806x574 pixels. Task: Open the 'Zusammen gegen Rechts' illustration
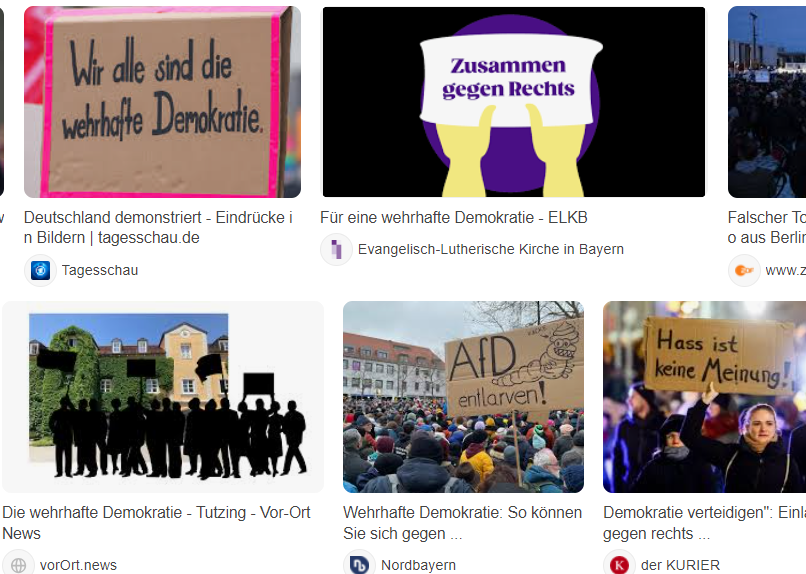[x=514, y=102]
